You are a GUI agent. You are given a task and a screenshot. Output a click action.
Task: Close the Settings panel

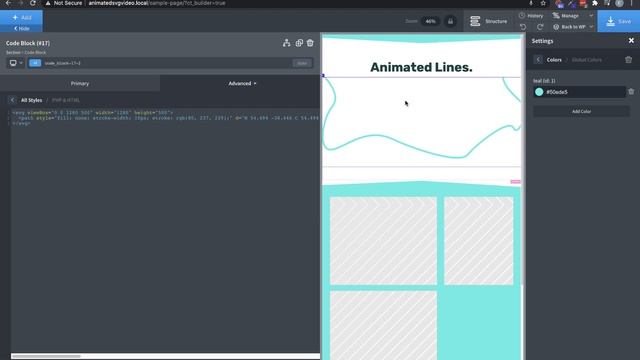[x=631, y=41]
